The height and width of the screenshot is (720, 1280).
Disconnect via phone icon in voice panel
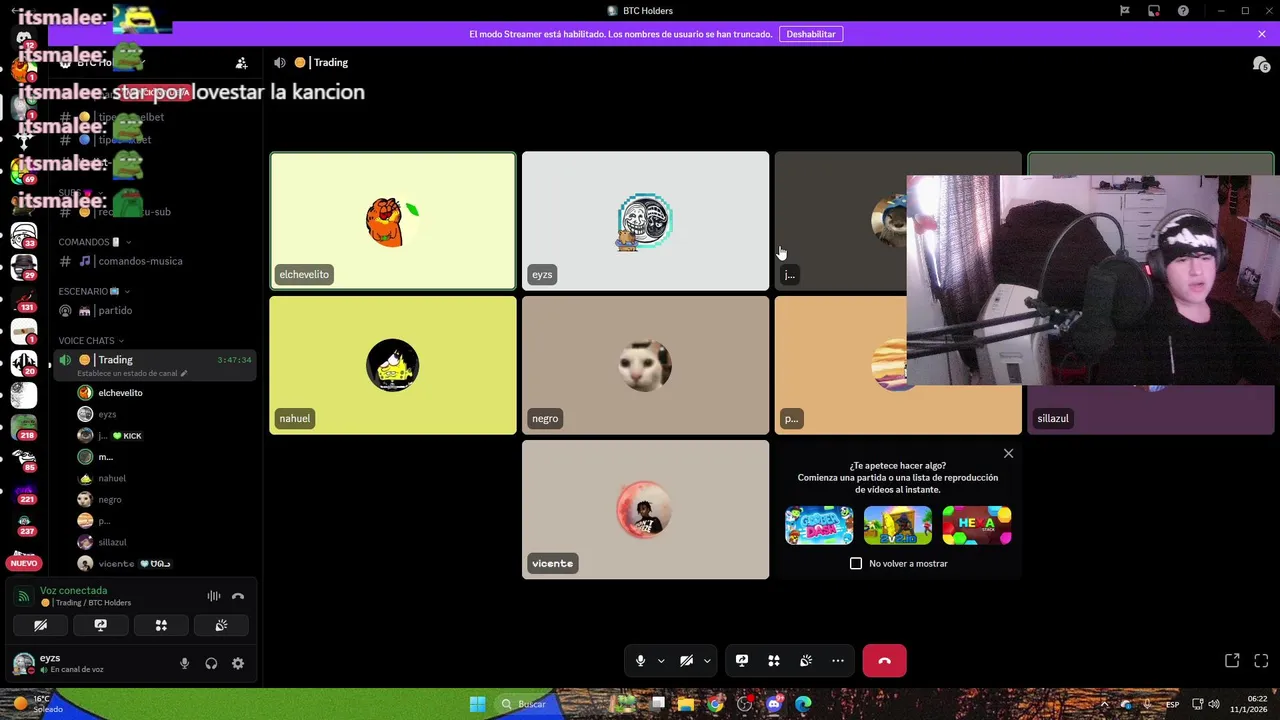[238, 596]
